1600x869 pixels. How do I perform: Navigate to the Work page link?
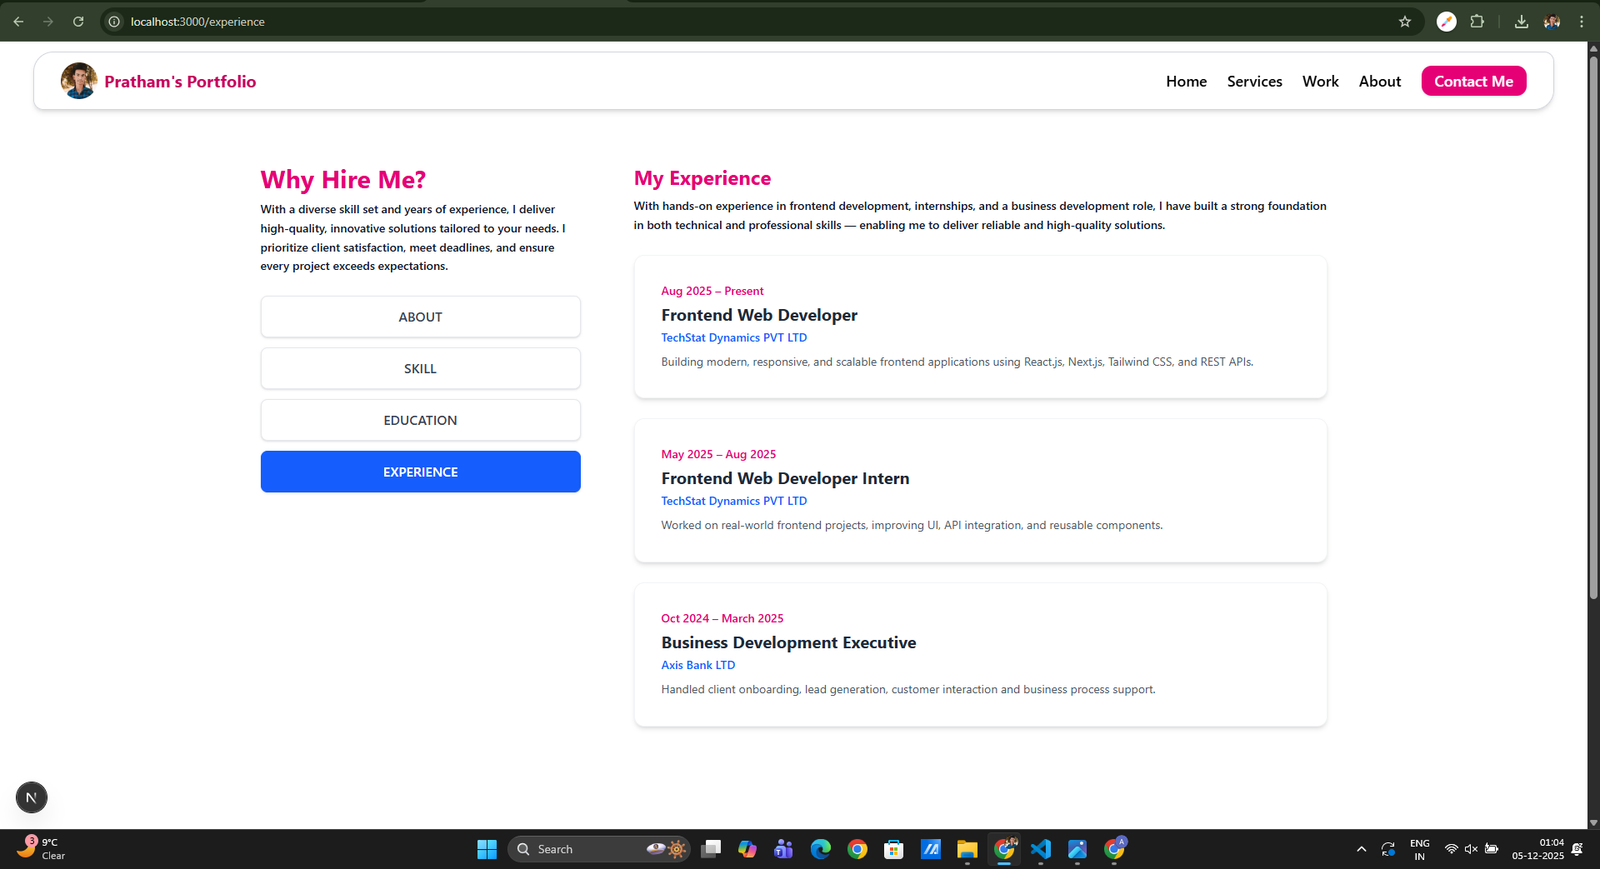[1320, 82]
